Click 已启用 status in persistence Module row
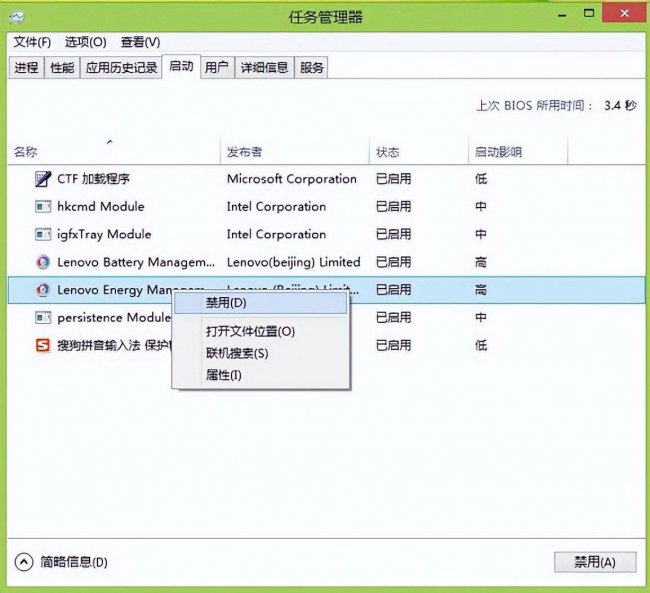Screen dimensions: 650x593 click(393, 318)
